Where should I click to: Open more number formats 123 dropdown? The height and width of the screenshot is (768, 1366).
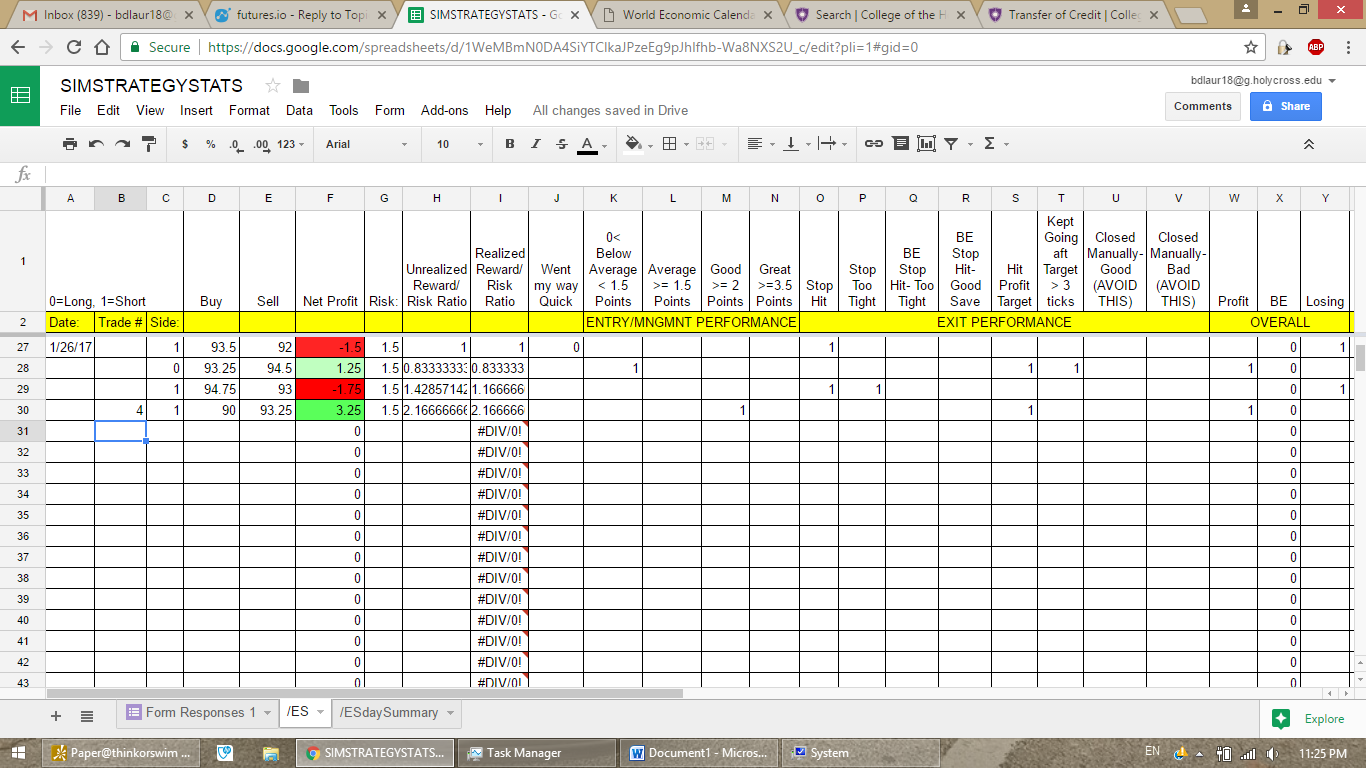[292, 144]
